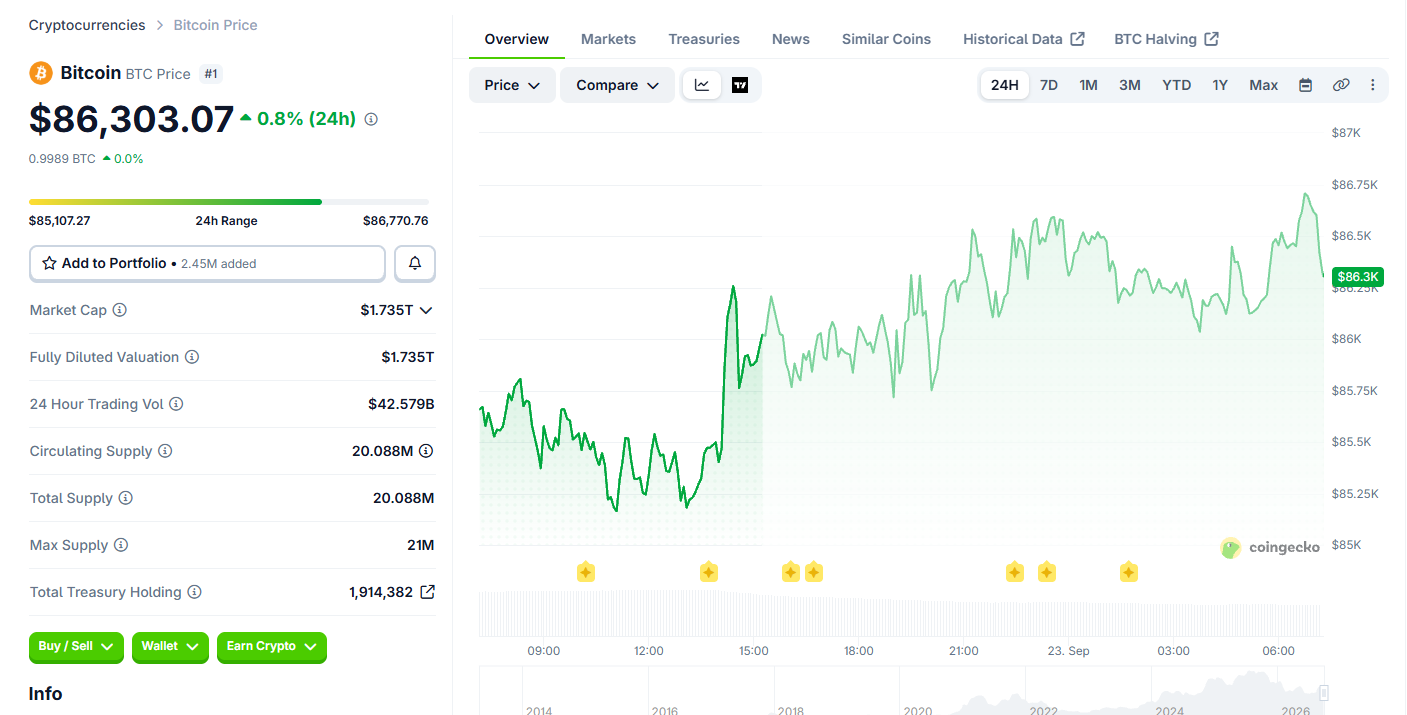This screenshot has width=1407, height=715.
Task: Click info icon beside Circulating Supply label
Action: pyautogui.click(x=165, y=451)
